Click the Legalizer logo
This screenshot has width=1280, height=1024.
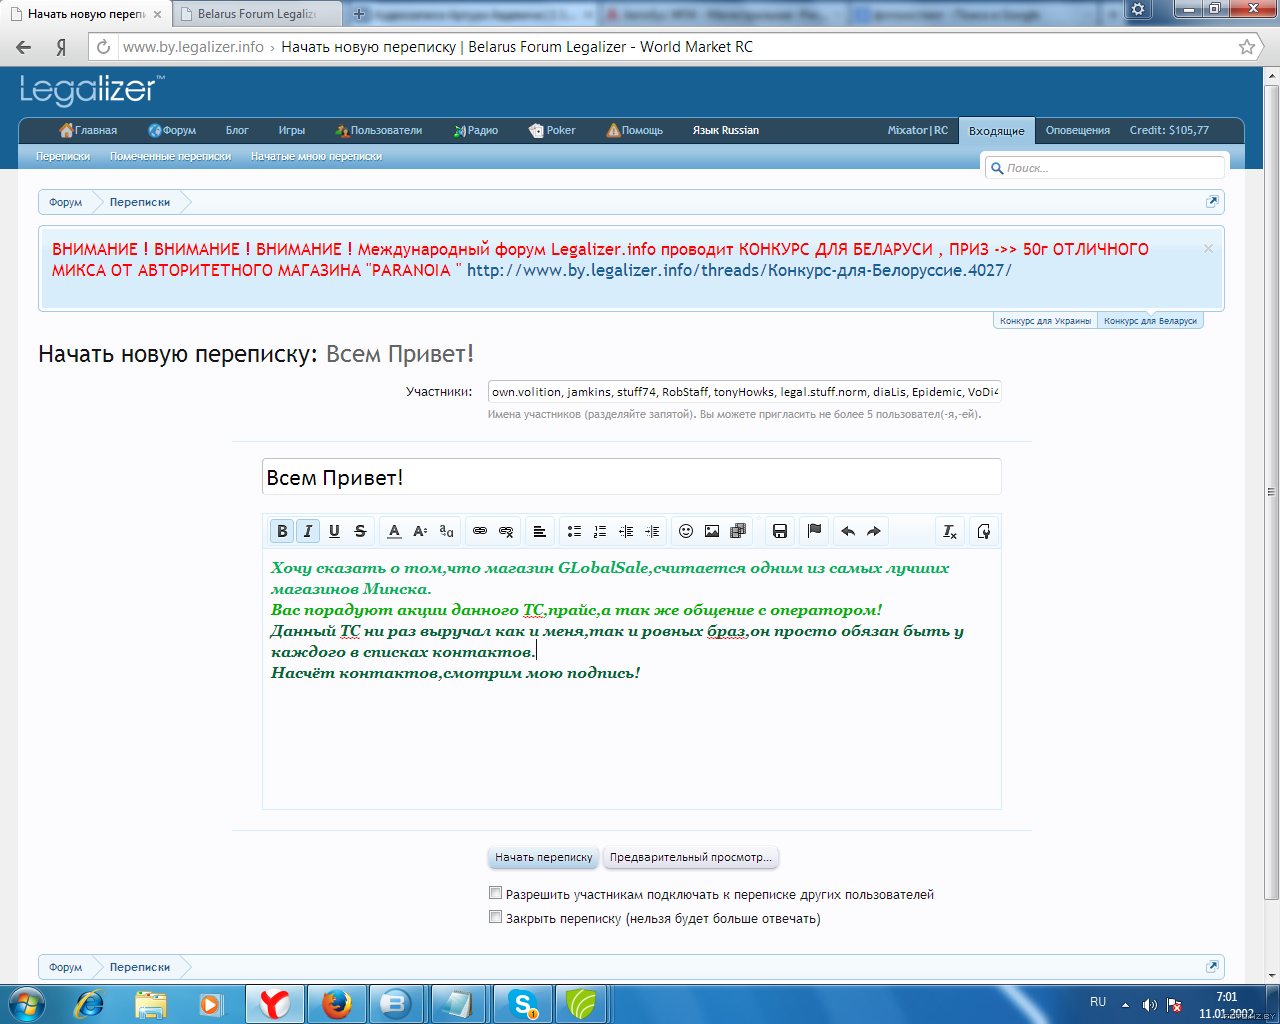click(92, 91)
